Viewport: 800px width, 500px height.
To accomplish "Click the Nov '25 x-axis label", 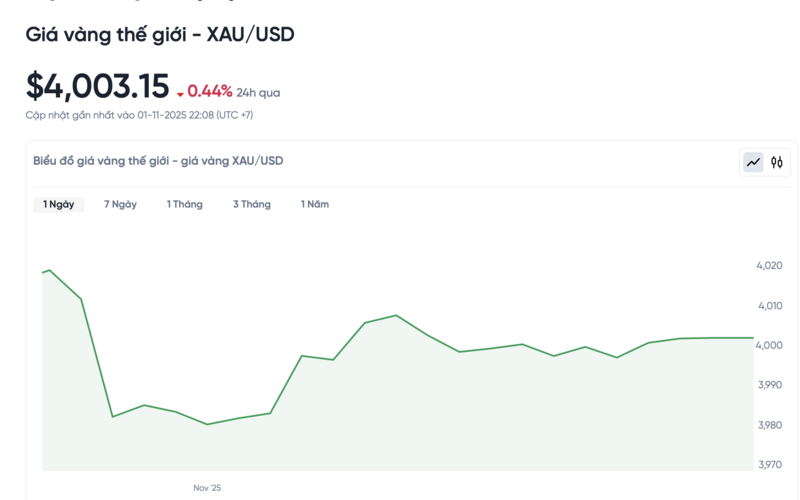I will pyautogui.click(x=207, y=488).
